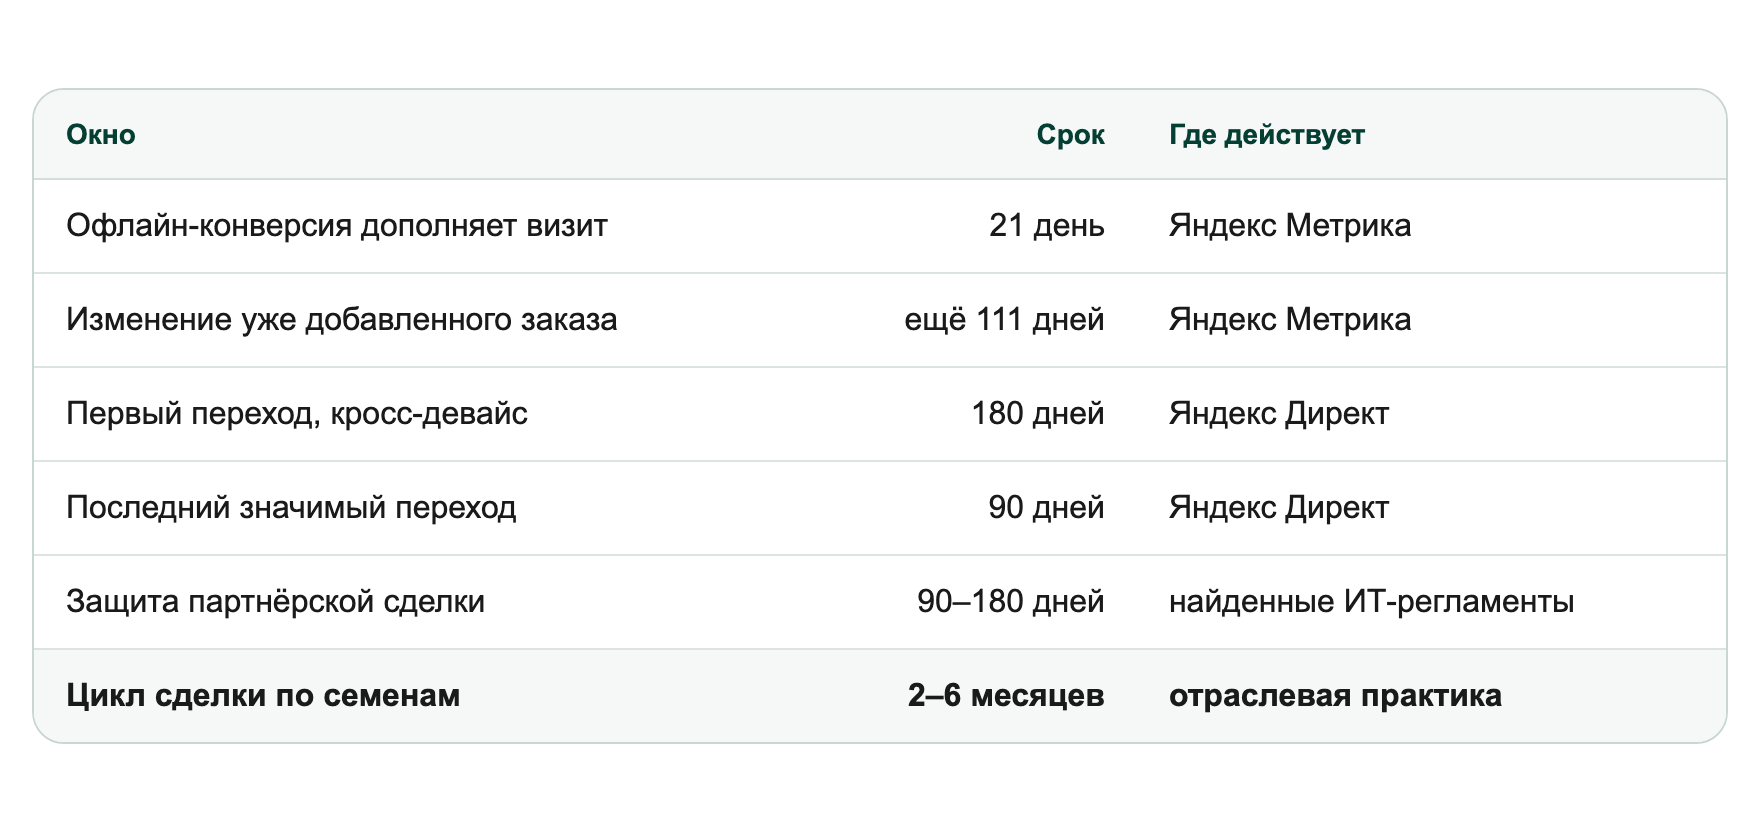The image size is (1760, 832).
Task: Select the "Офлайн-конверсия дополняет визит" cell
Action: point(337,226)
